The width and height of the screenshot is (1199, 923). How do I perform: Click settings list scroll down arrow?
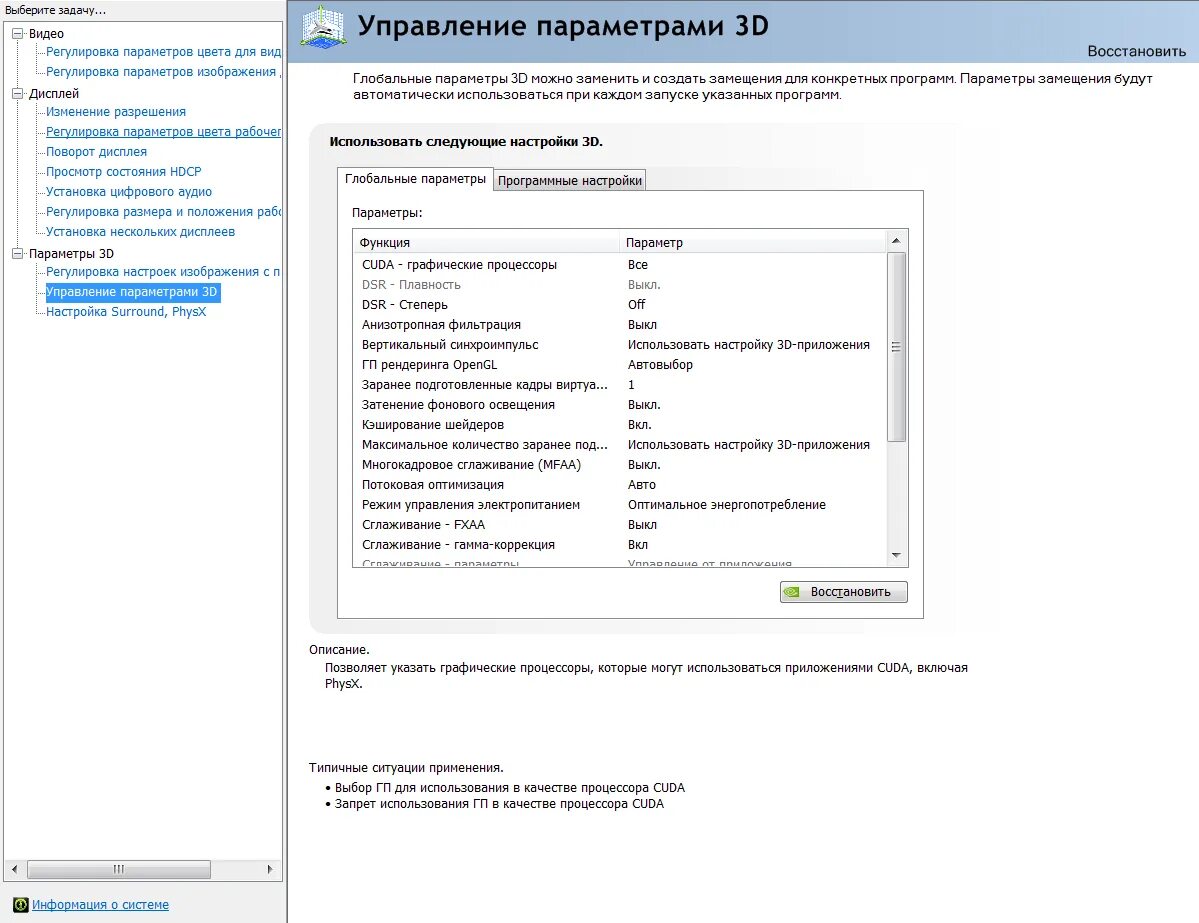tap(896, 555)
